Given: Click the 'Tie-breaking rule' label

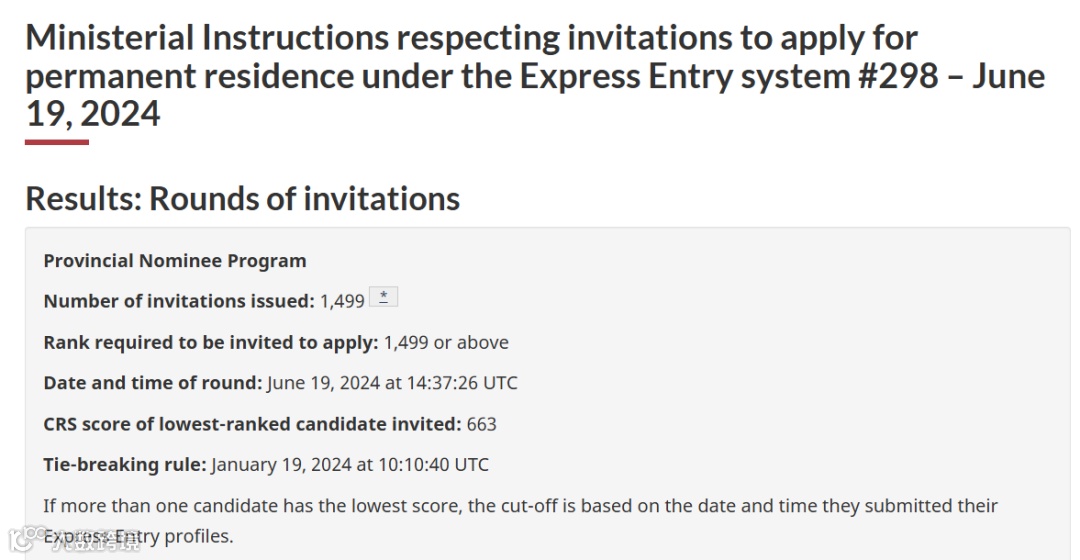Looking at the screenshot, I should coord(125,464).
